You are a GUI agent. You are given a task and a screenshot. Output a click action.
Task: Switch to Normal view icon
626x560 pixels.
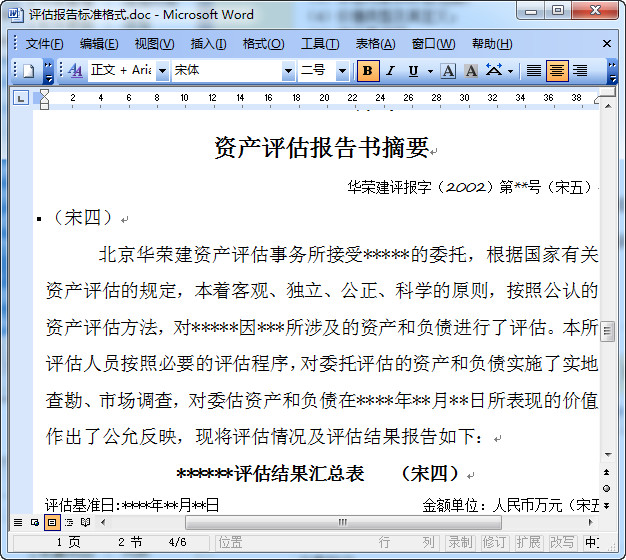tap(18, 522)
